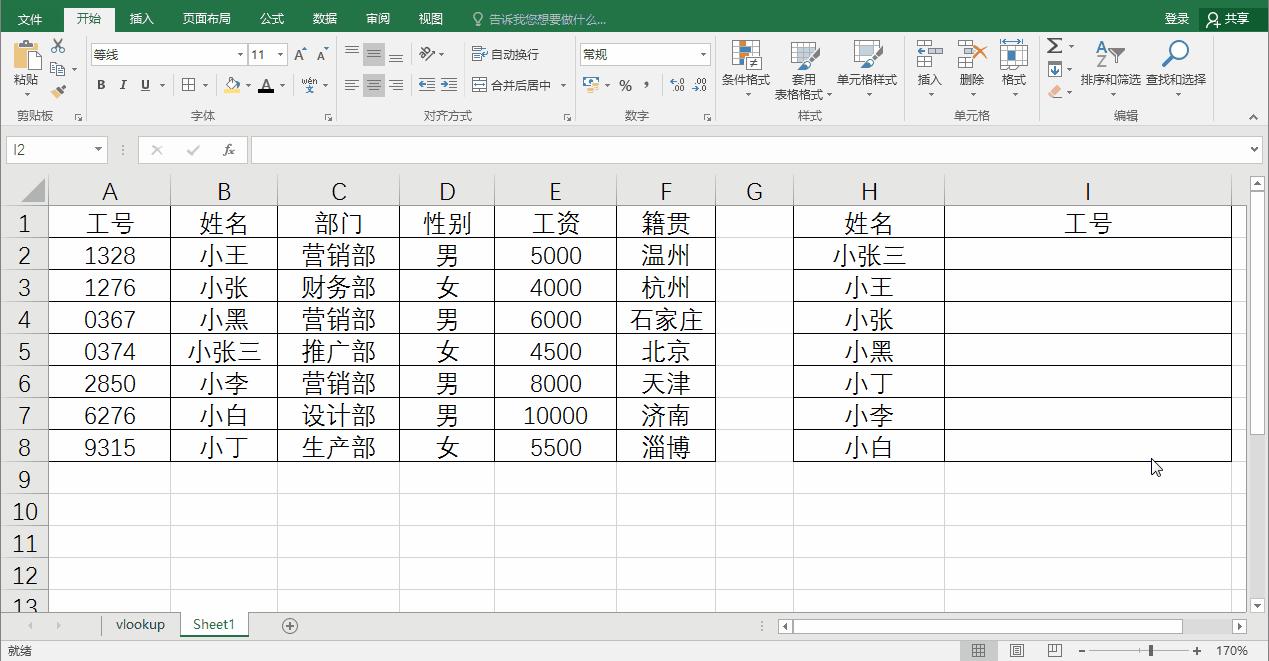This screenshot has width=1269, height=661.
Task: Click the insert function fx icon
Action: (230, 150)
